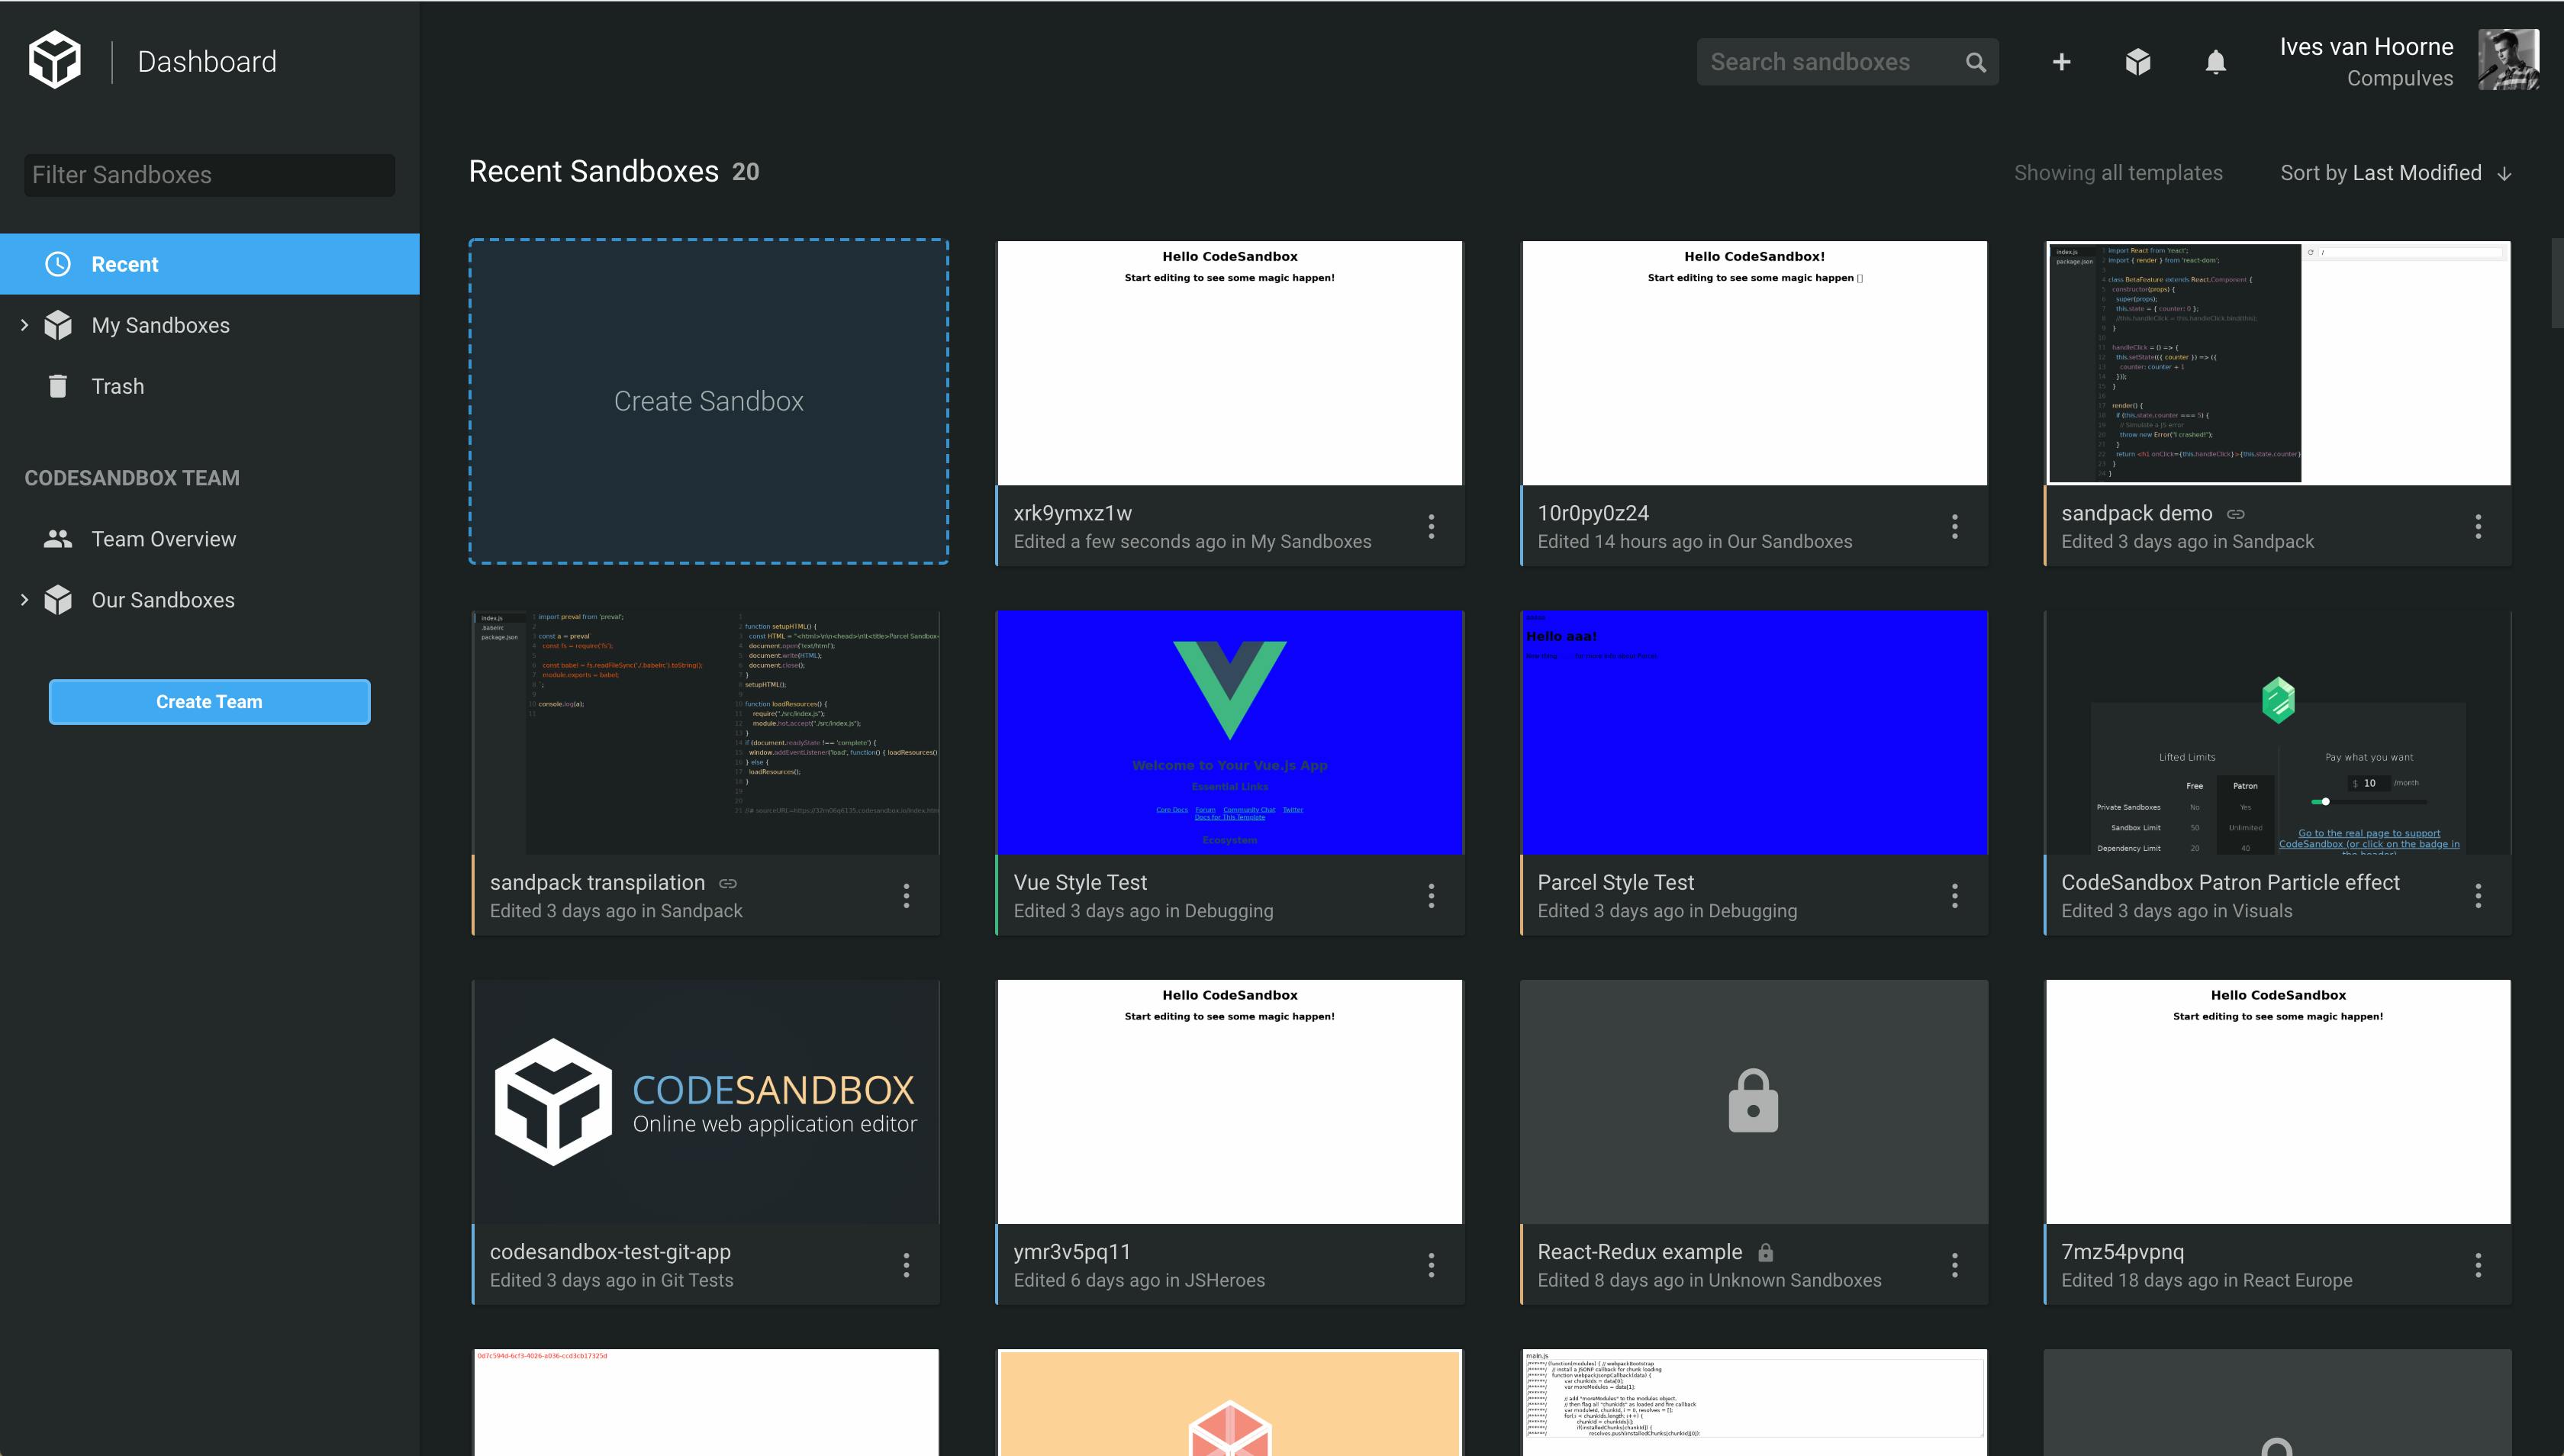Open the 10r0py0z24 sandbox thumbnail
2564x1456 pixels.
1754,363
